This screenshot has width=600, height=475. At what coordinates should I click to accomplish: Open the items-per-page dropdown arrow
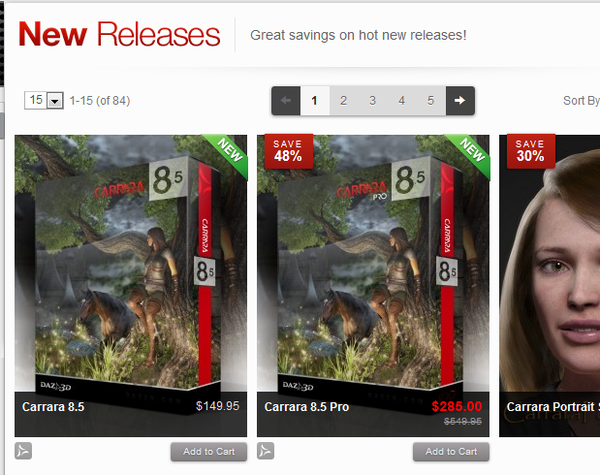[x=55, y=101]
